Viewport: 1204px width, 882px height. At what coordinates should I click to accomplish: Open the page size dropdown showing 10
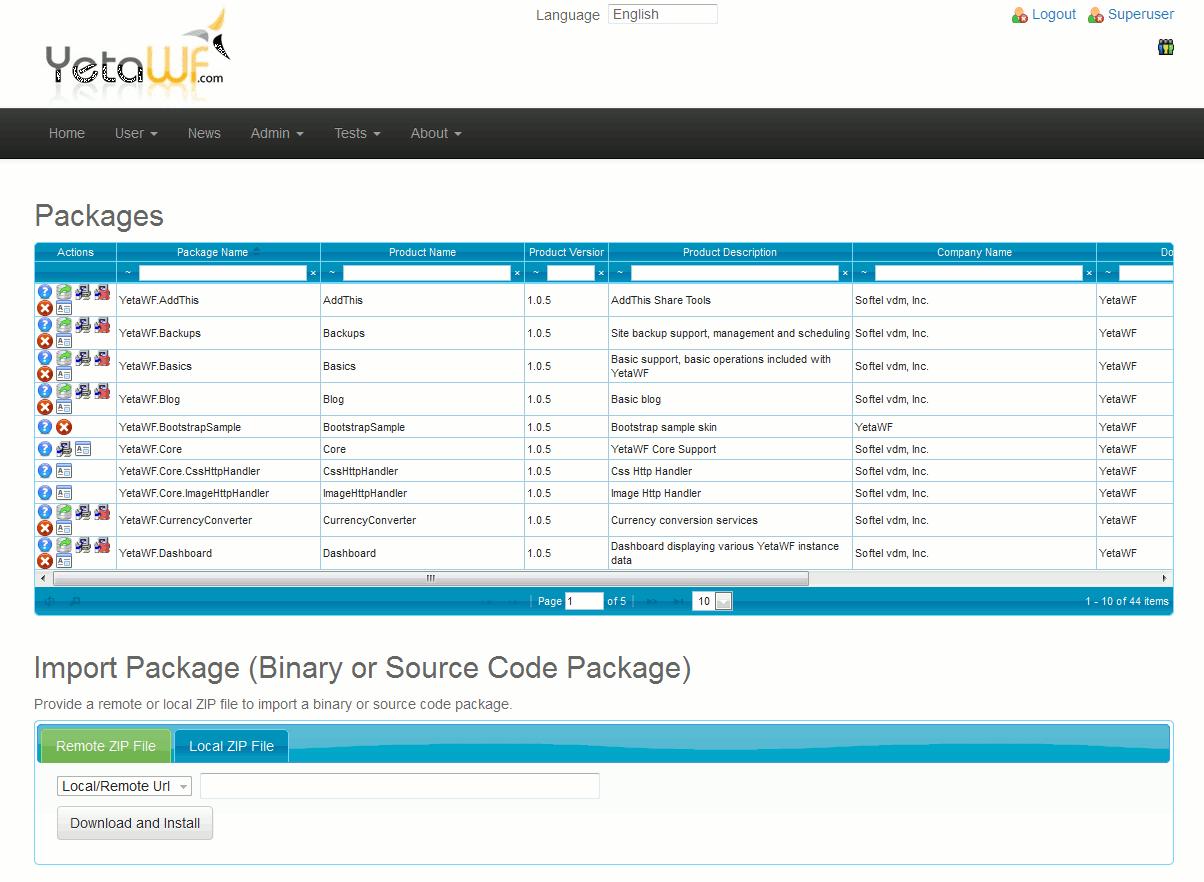pyautogui.click(x=713, y=601)
